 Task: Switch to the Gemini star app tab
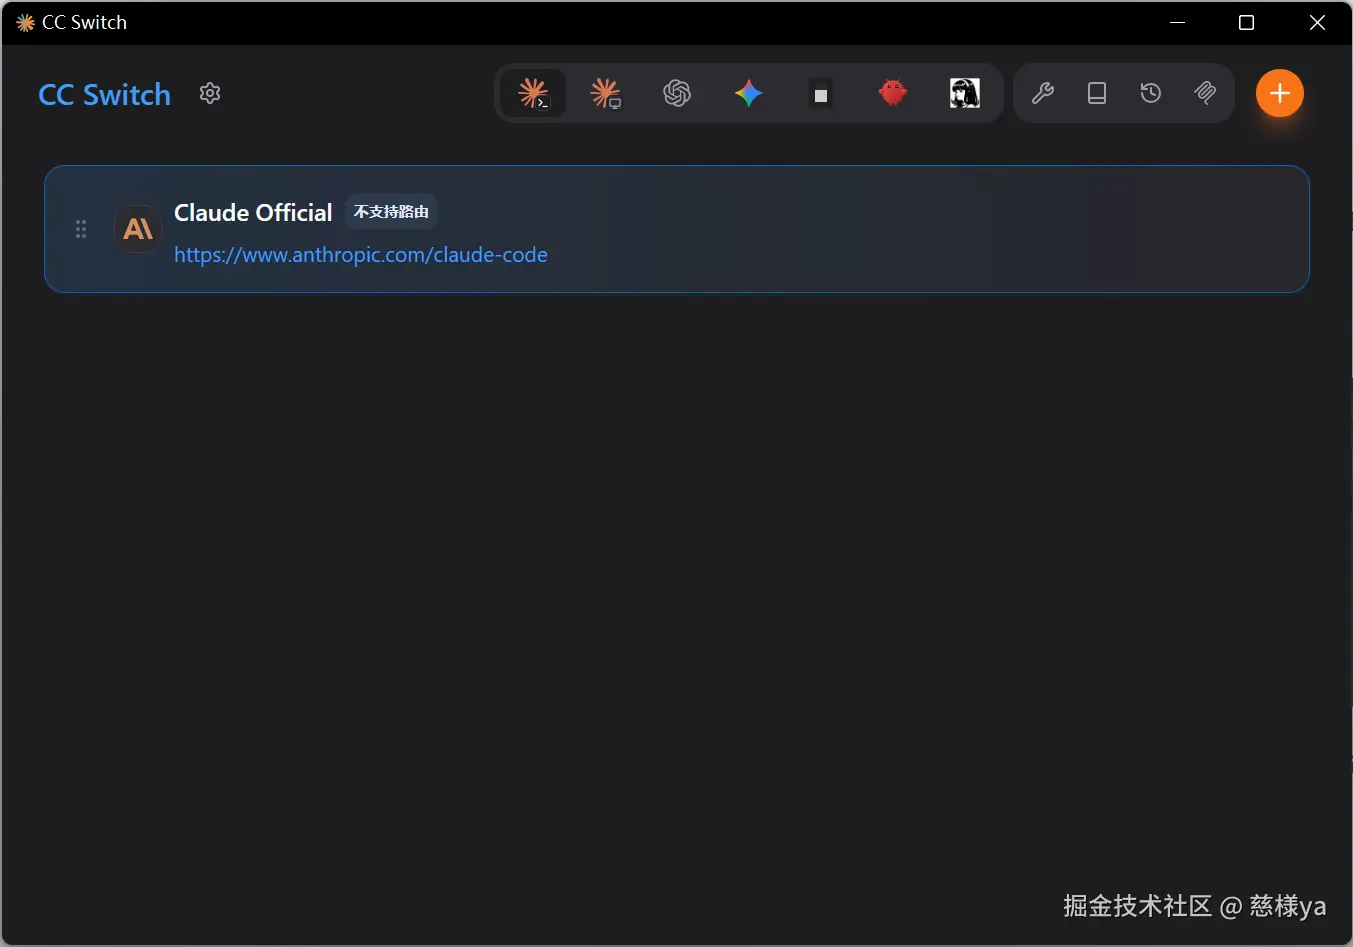(749, 93)
